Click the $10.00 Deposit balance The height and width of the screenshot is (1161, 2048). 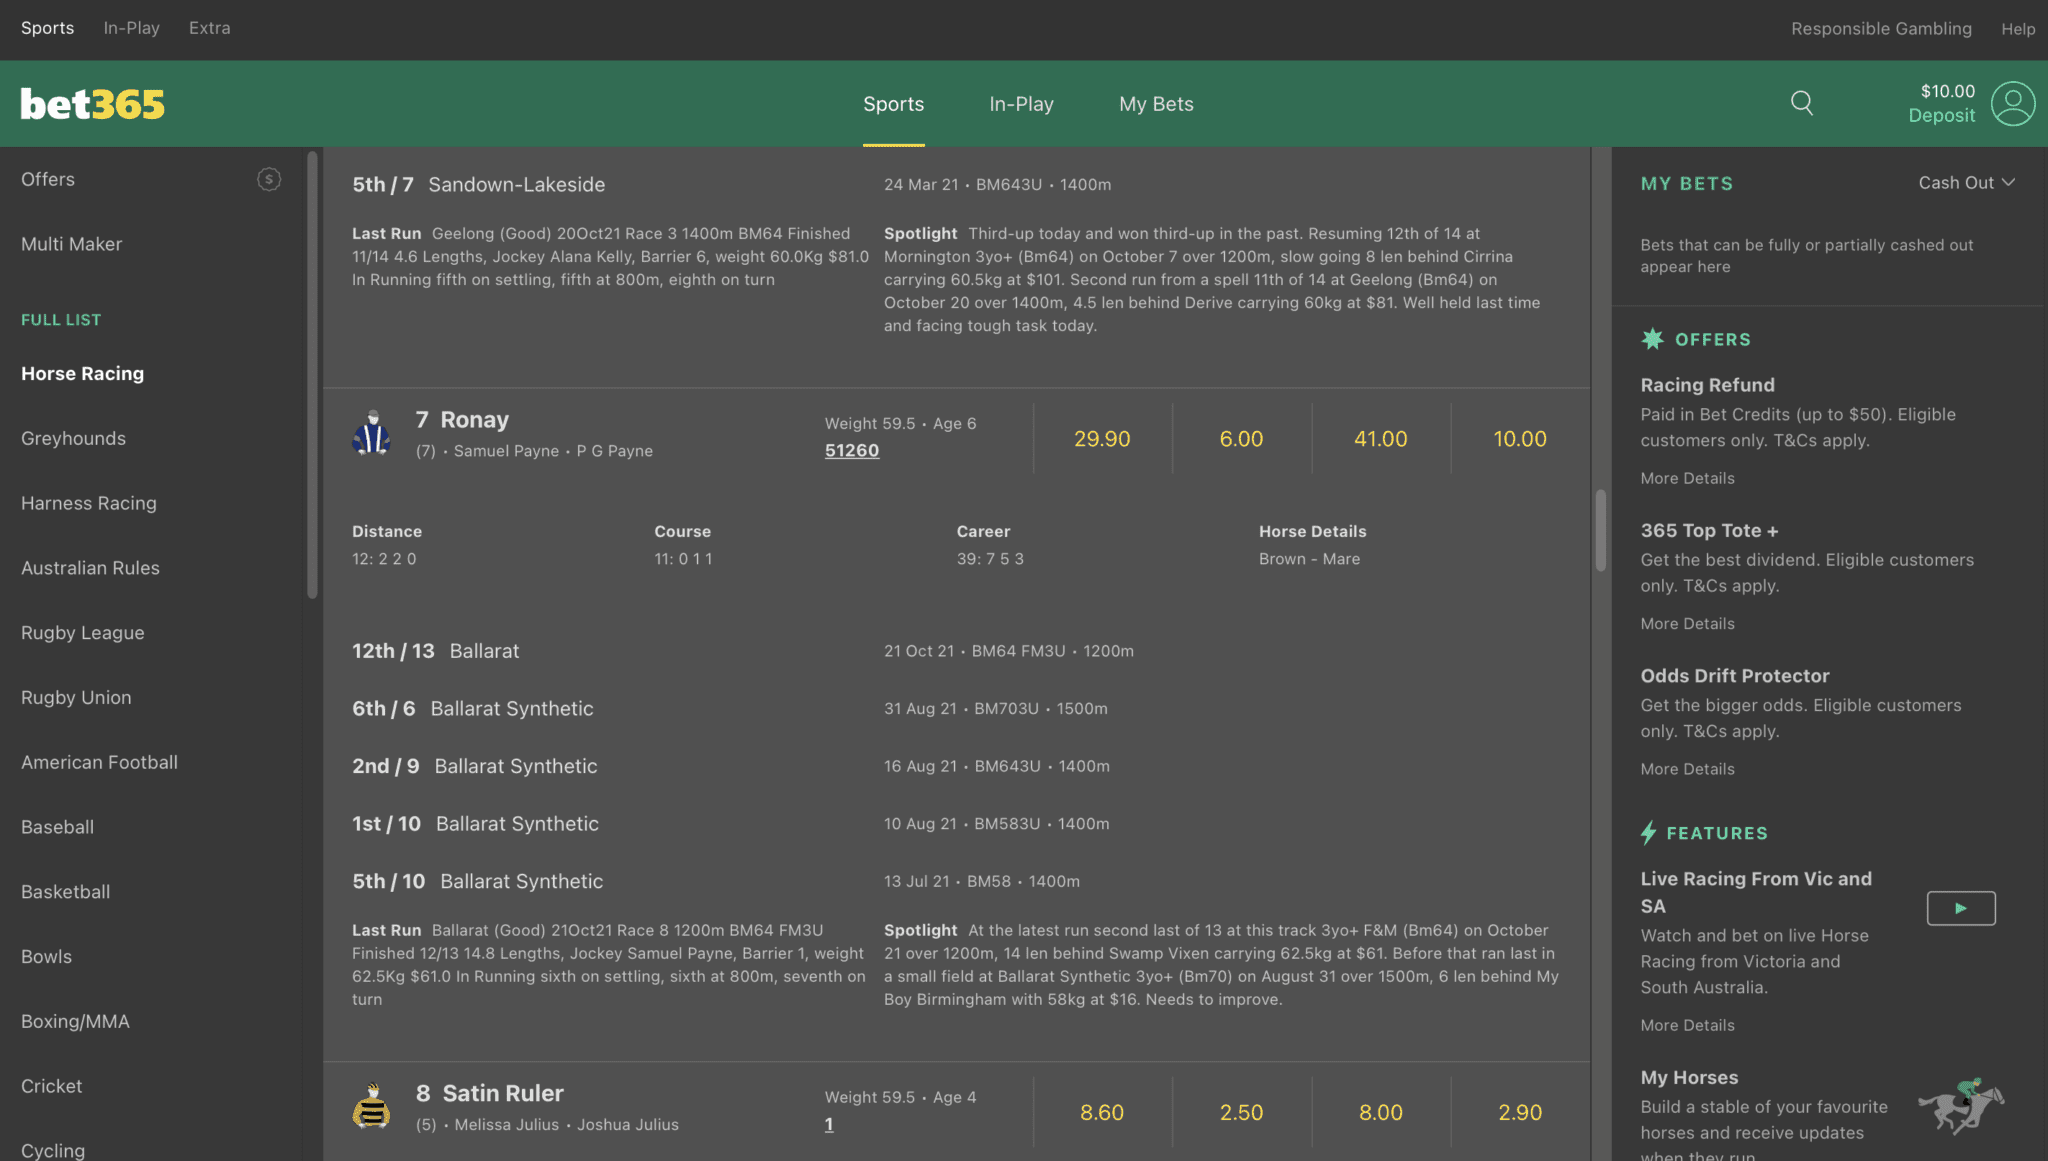tap(1941, 103)
